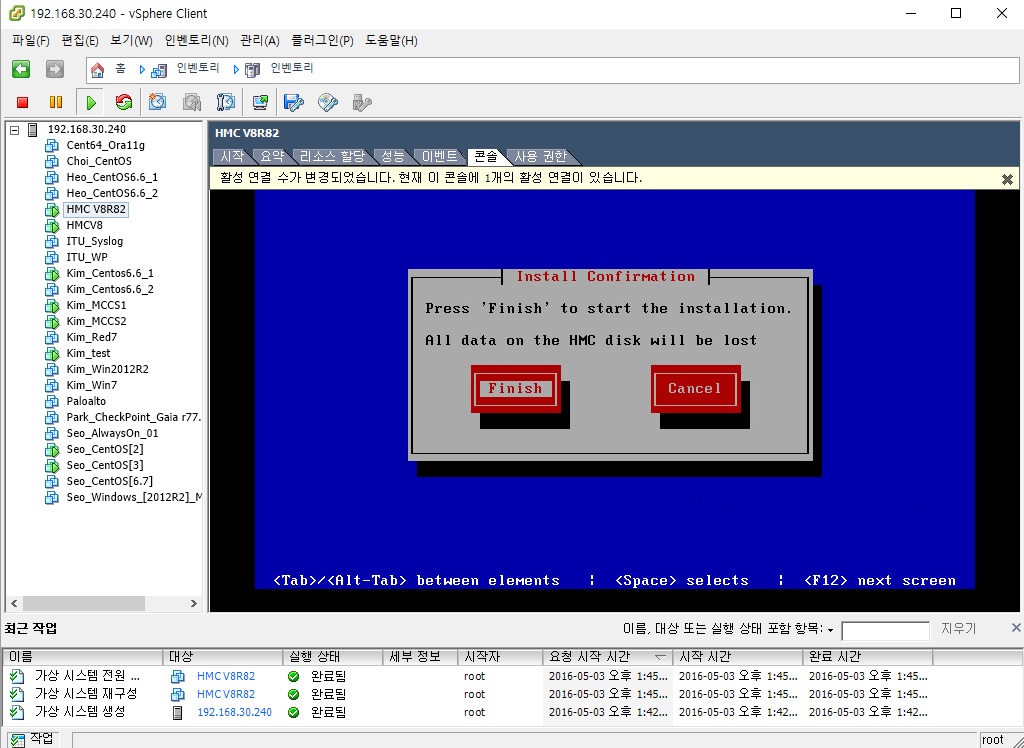1024x748 pixels.
Task: Launch virtual machine console window icon
Action: coord(260,102)
